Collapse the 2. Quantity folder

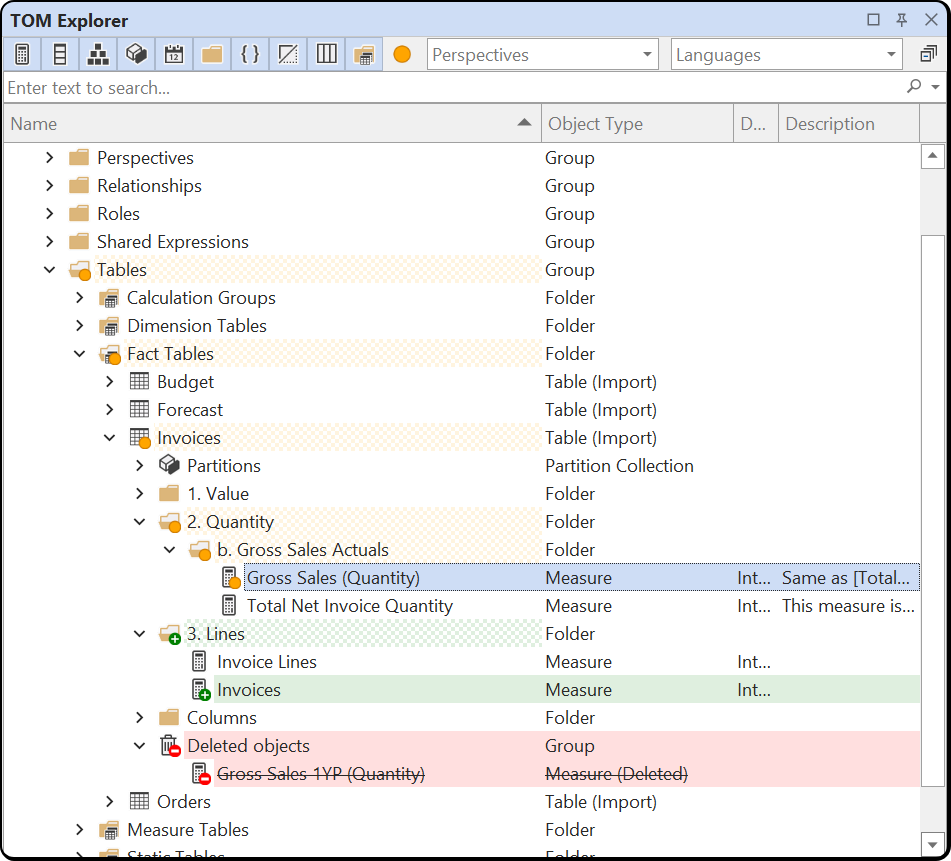pos(139,521)
